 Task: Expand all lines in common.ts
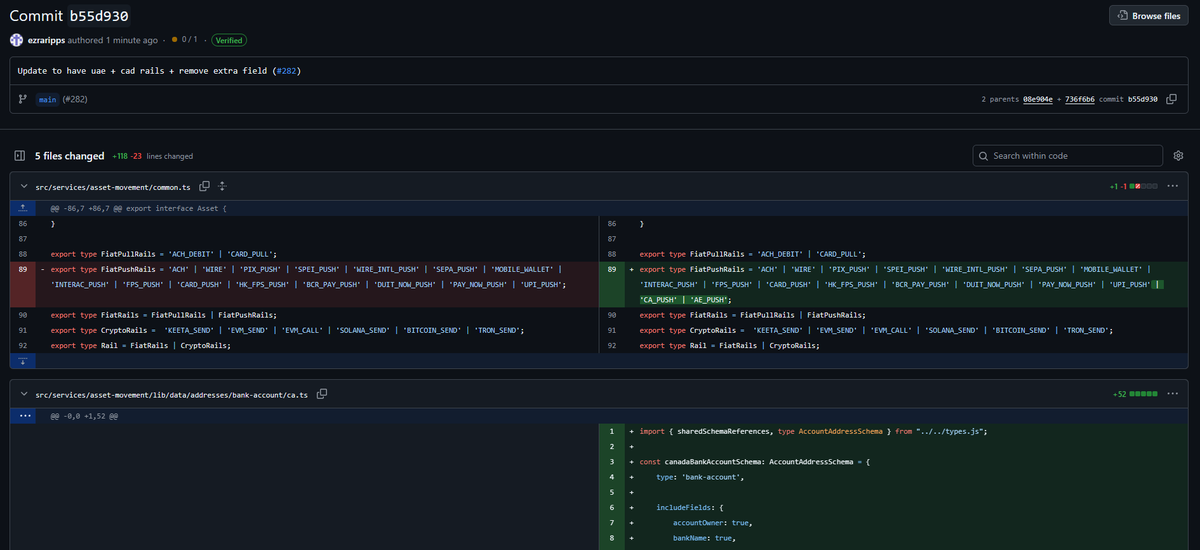[x=222, y=186]
